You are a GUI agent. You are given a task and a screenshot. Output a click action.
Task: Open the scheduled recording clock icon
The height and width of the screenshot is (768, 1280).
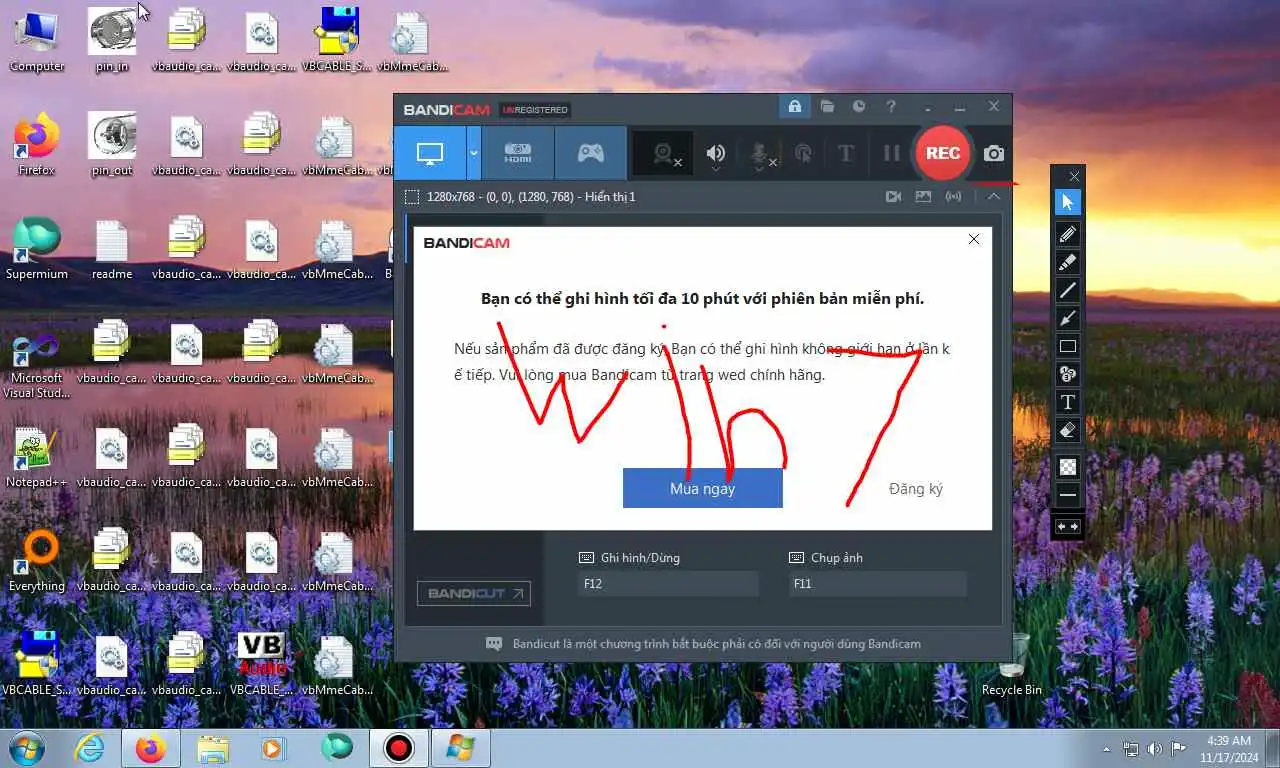pos(859,106)
